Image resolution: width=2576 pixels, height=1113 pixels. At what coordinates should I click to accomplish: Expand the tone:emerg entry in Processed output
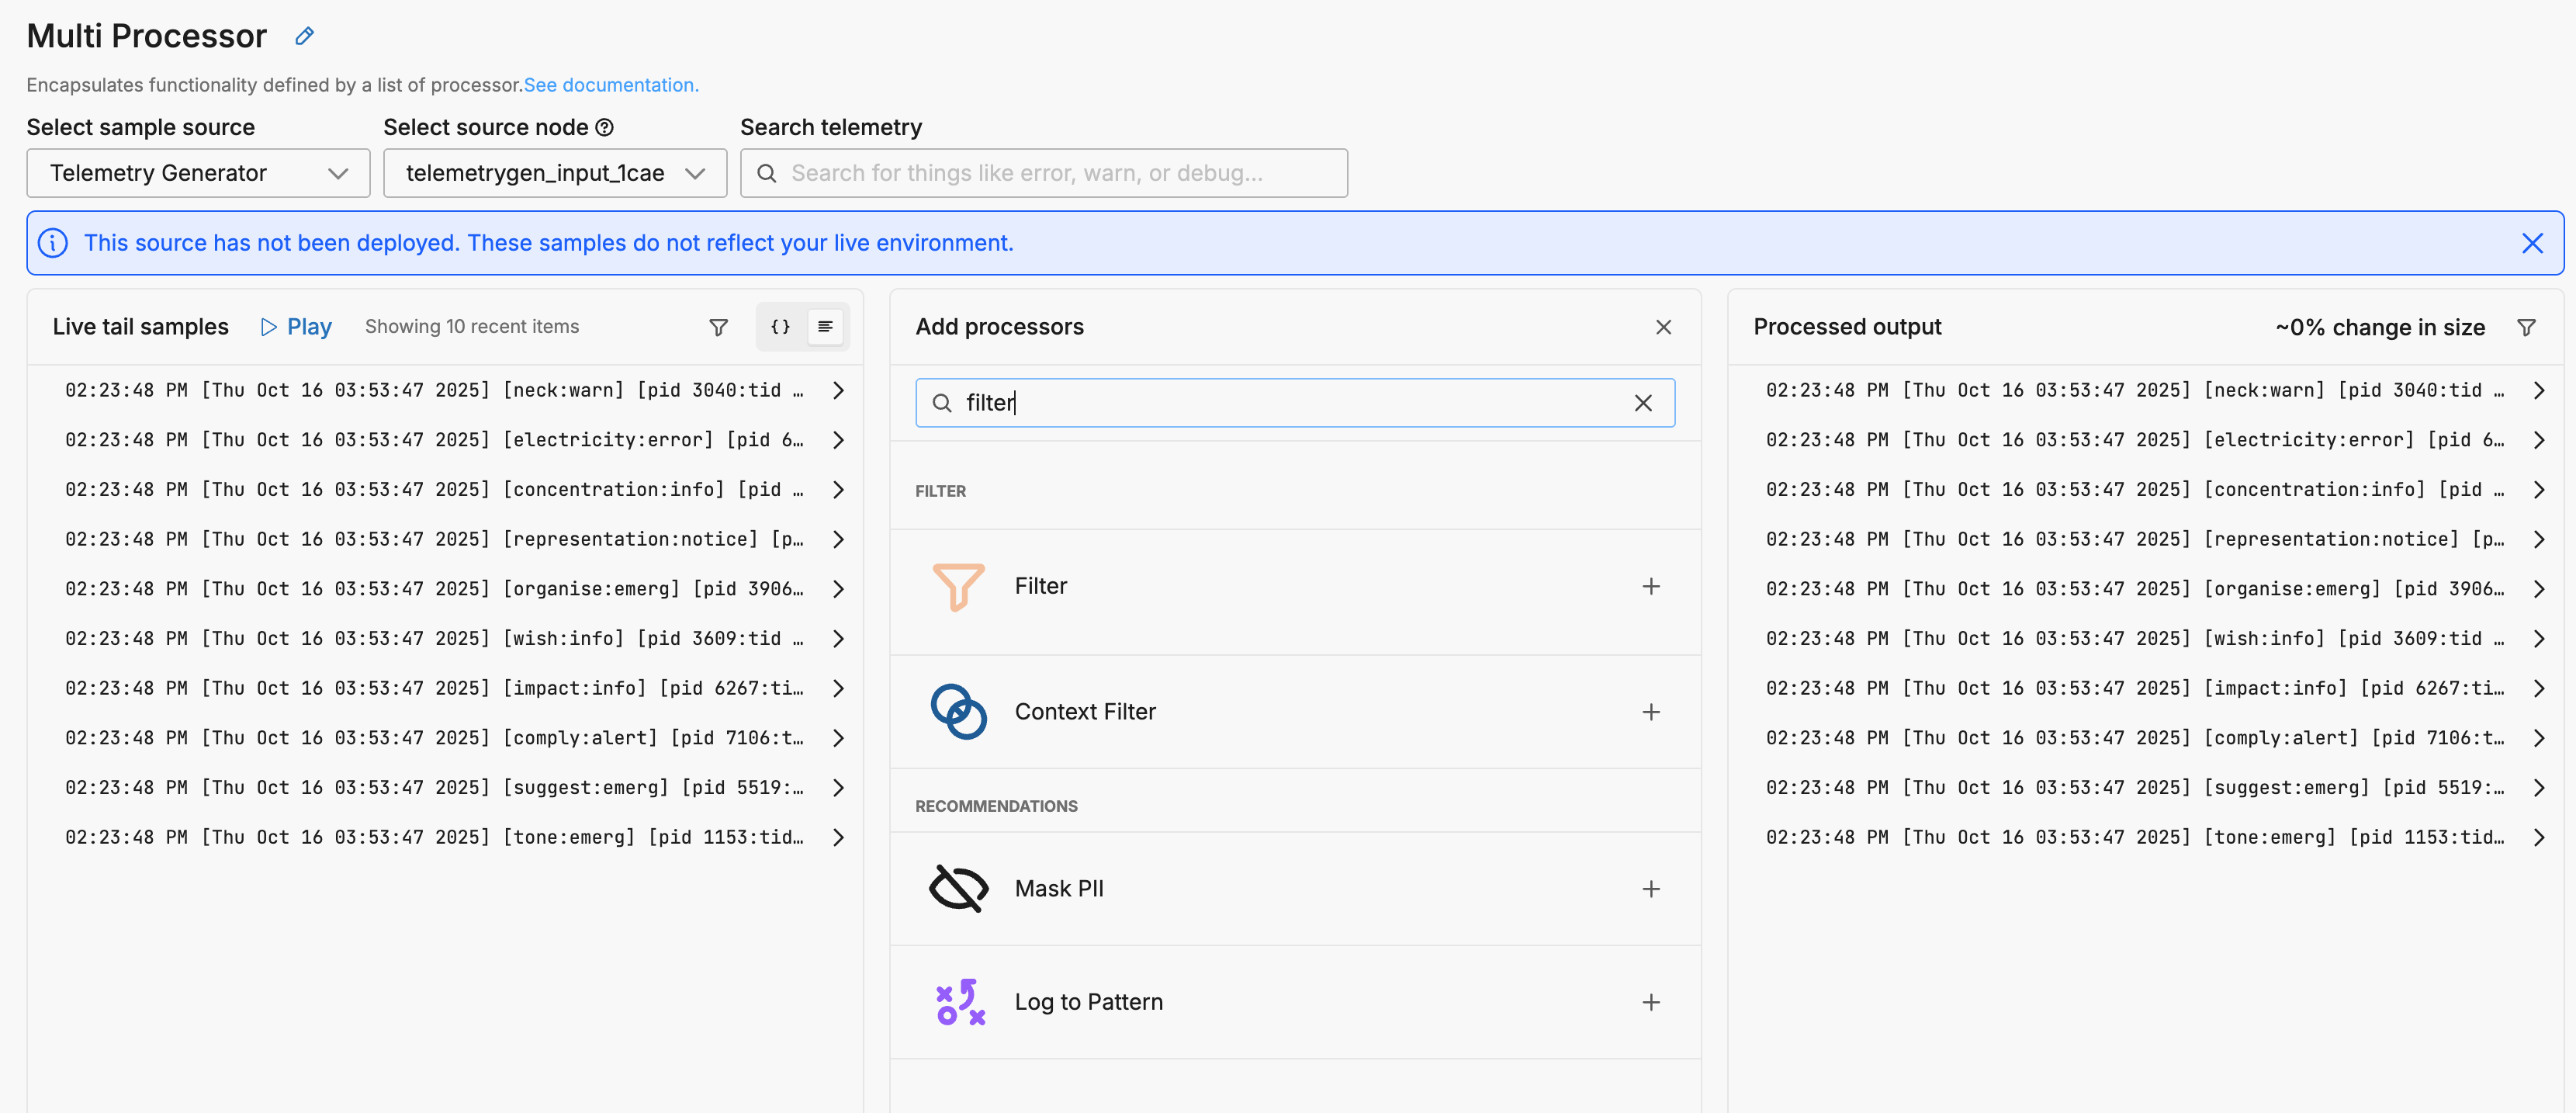tap(2538, 837)
